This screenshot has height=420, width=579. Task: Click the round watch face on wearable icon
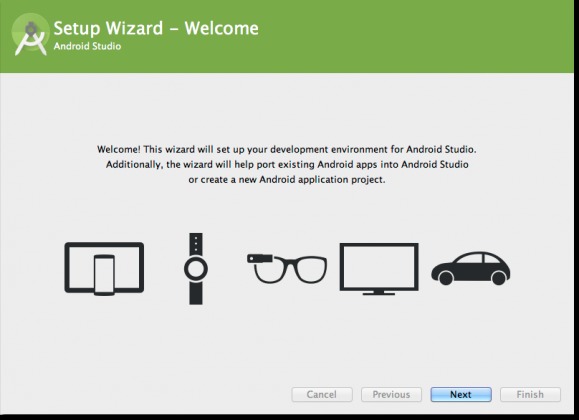pyautogui.click(x=196, y=269)
